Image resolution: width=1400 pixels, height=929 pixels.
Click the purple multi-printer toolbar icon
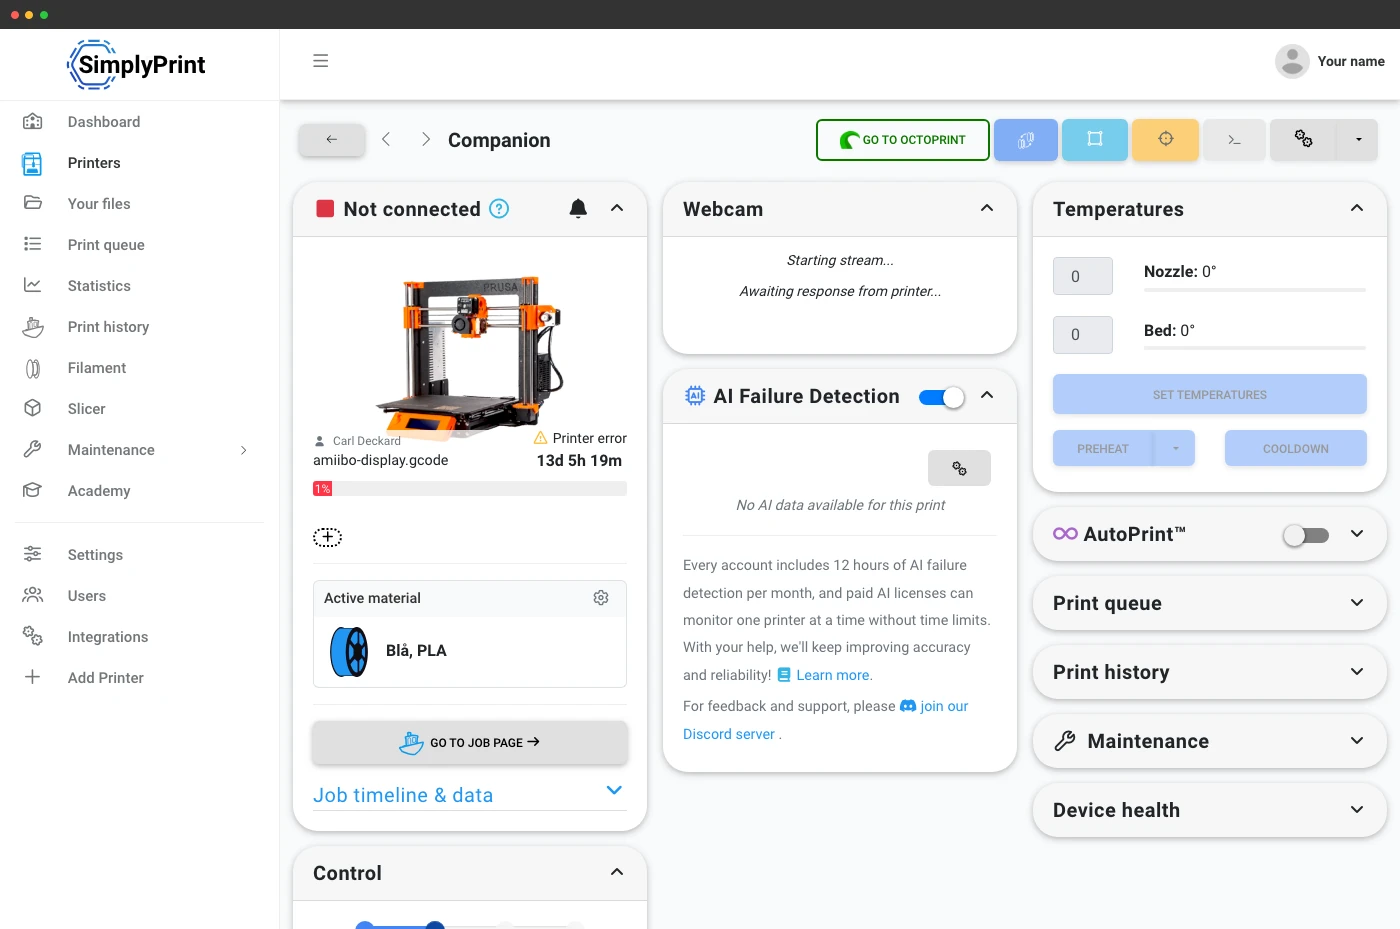(x=1026, y=140)
